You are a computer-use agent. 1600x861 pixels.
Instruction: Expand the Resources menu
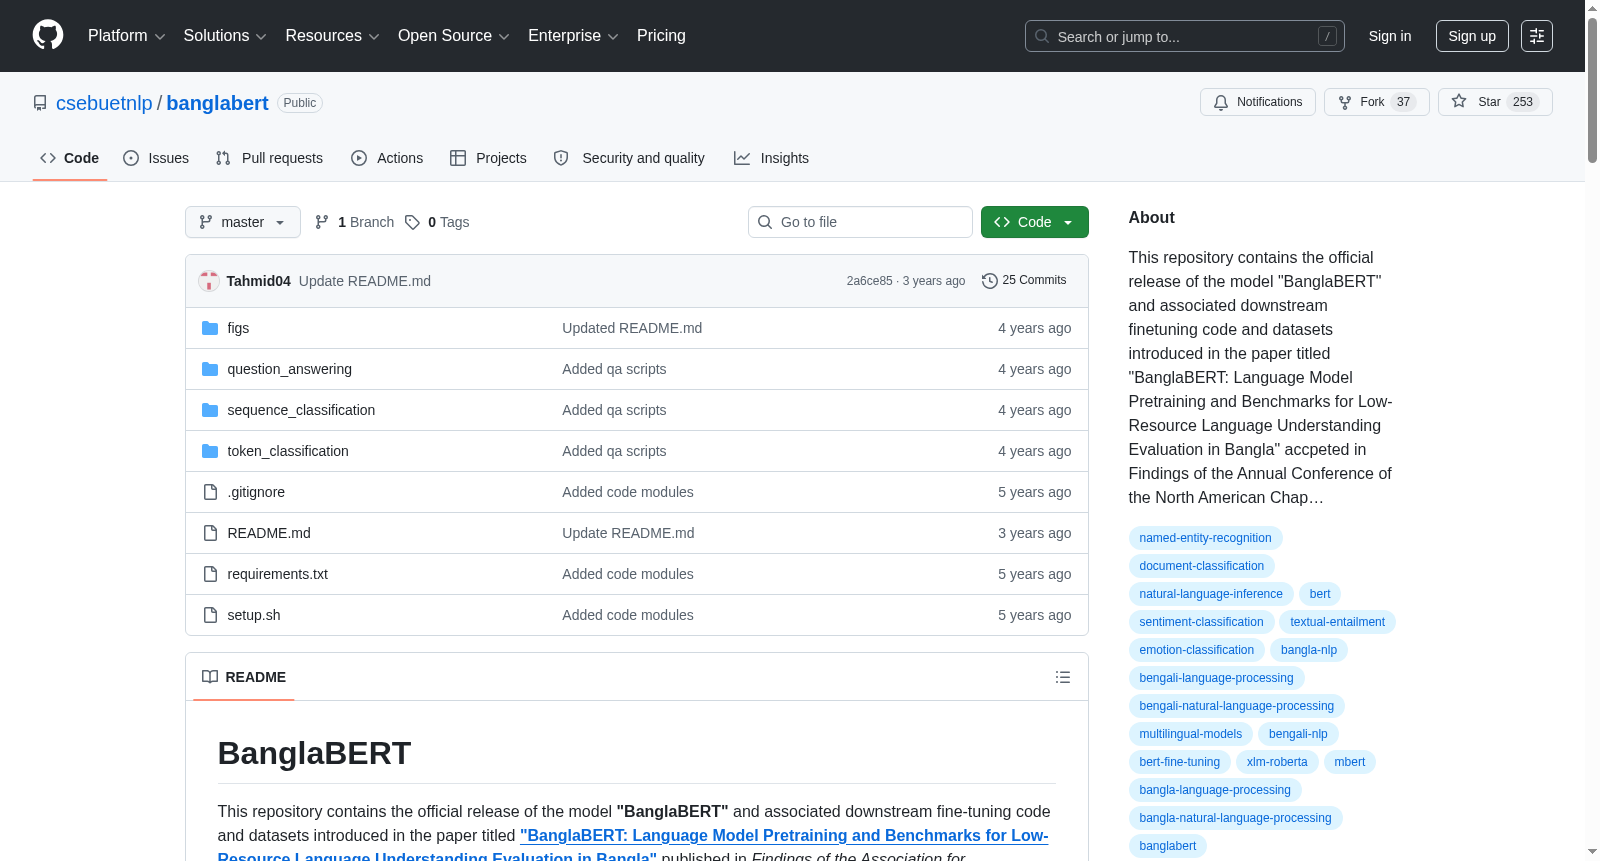(x=332, y=36)
